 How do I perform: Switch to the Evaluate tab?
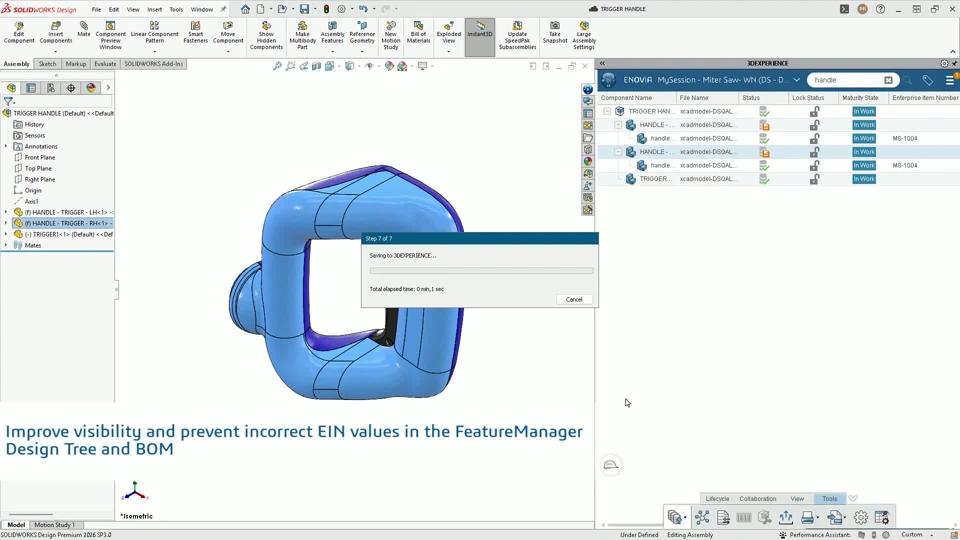(105, 64)
